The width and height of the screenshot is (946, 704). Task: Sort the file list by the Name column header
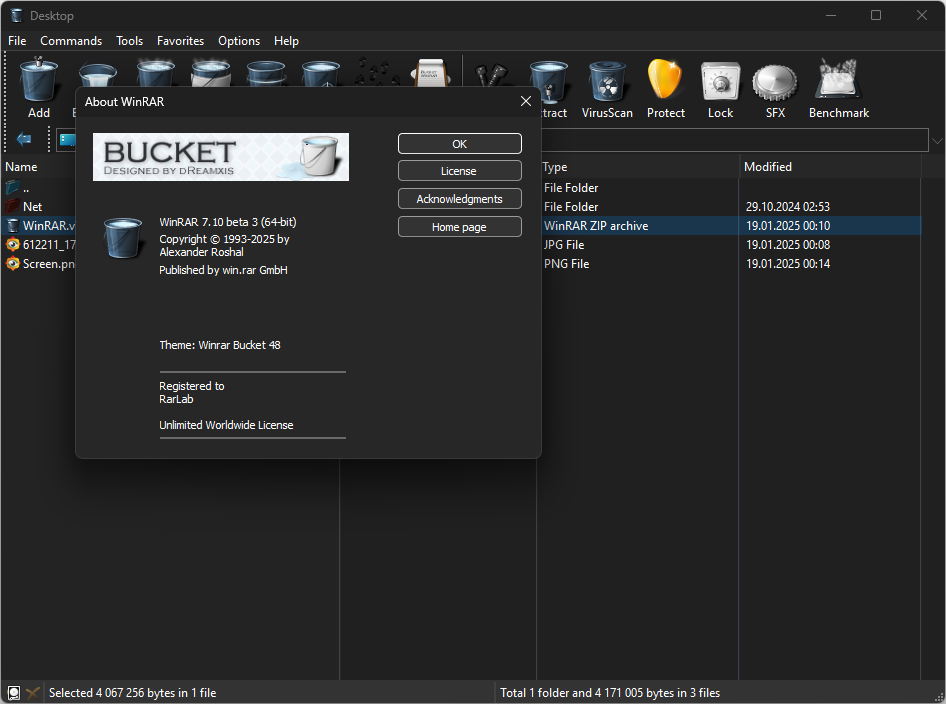[21, 166]
